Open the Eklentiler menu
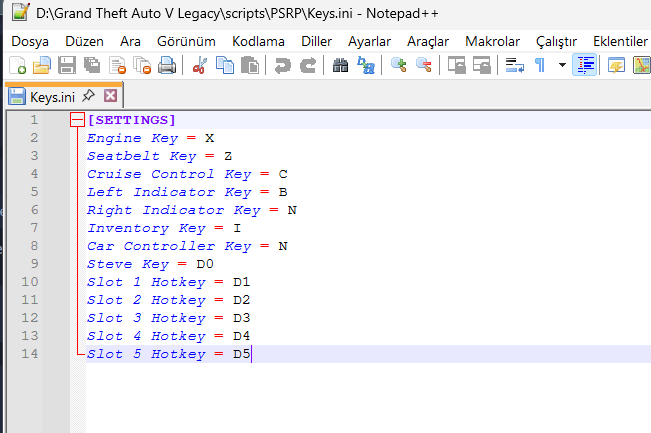Image resolution: width=651 pixels, height=433 pixels. [620, 42]
